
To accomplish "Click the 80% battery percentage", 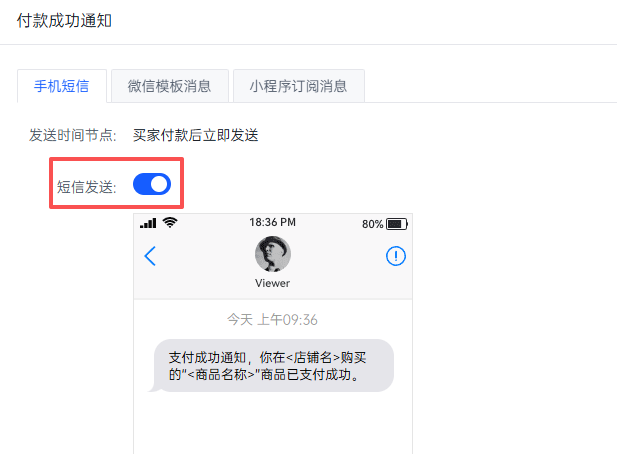I will pyautogui.click(x=372, y=223).
